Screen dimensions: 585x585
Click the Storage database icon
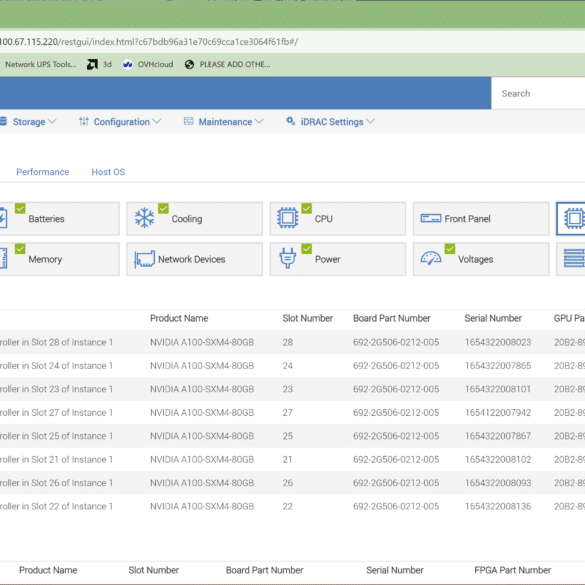click(x=3, y=121)
